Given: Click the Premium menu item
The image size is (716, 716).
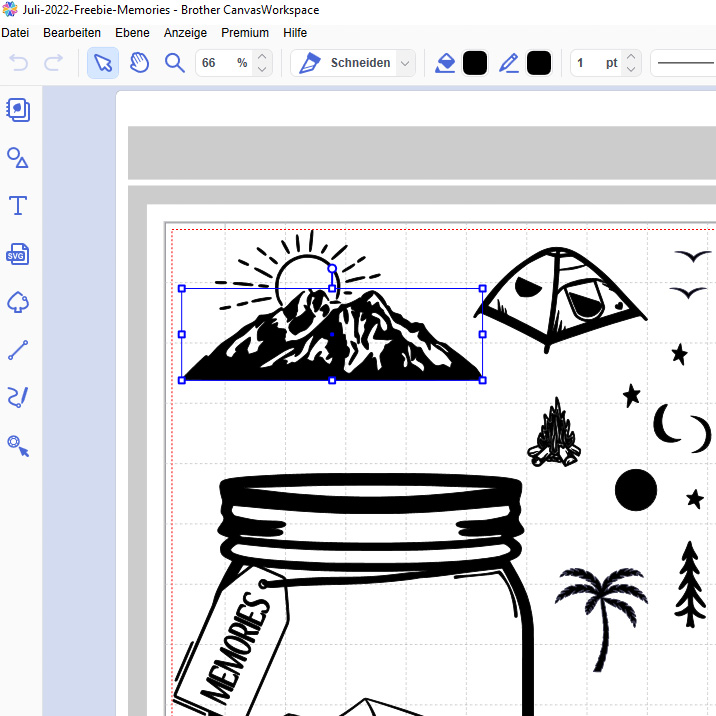Looking at the screenshot, I should 245,33.
